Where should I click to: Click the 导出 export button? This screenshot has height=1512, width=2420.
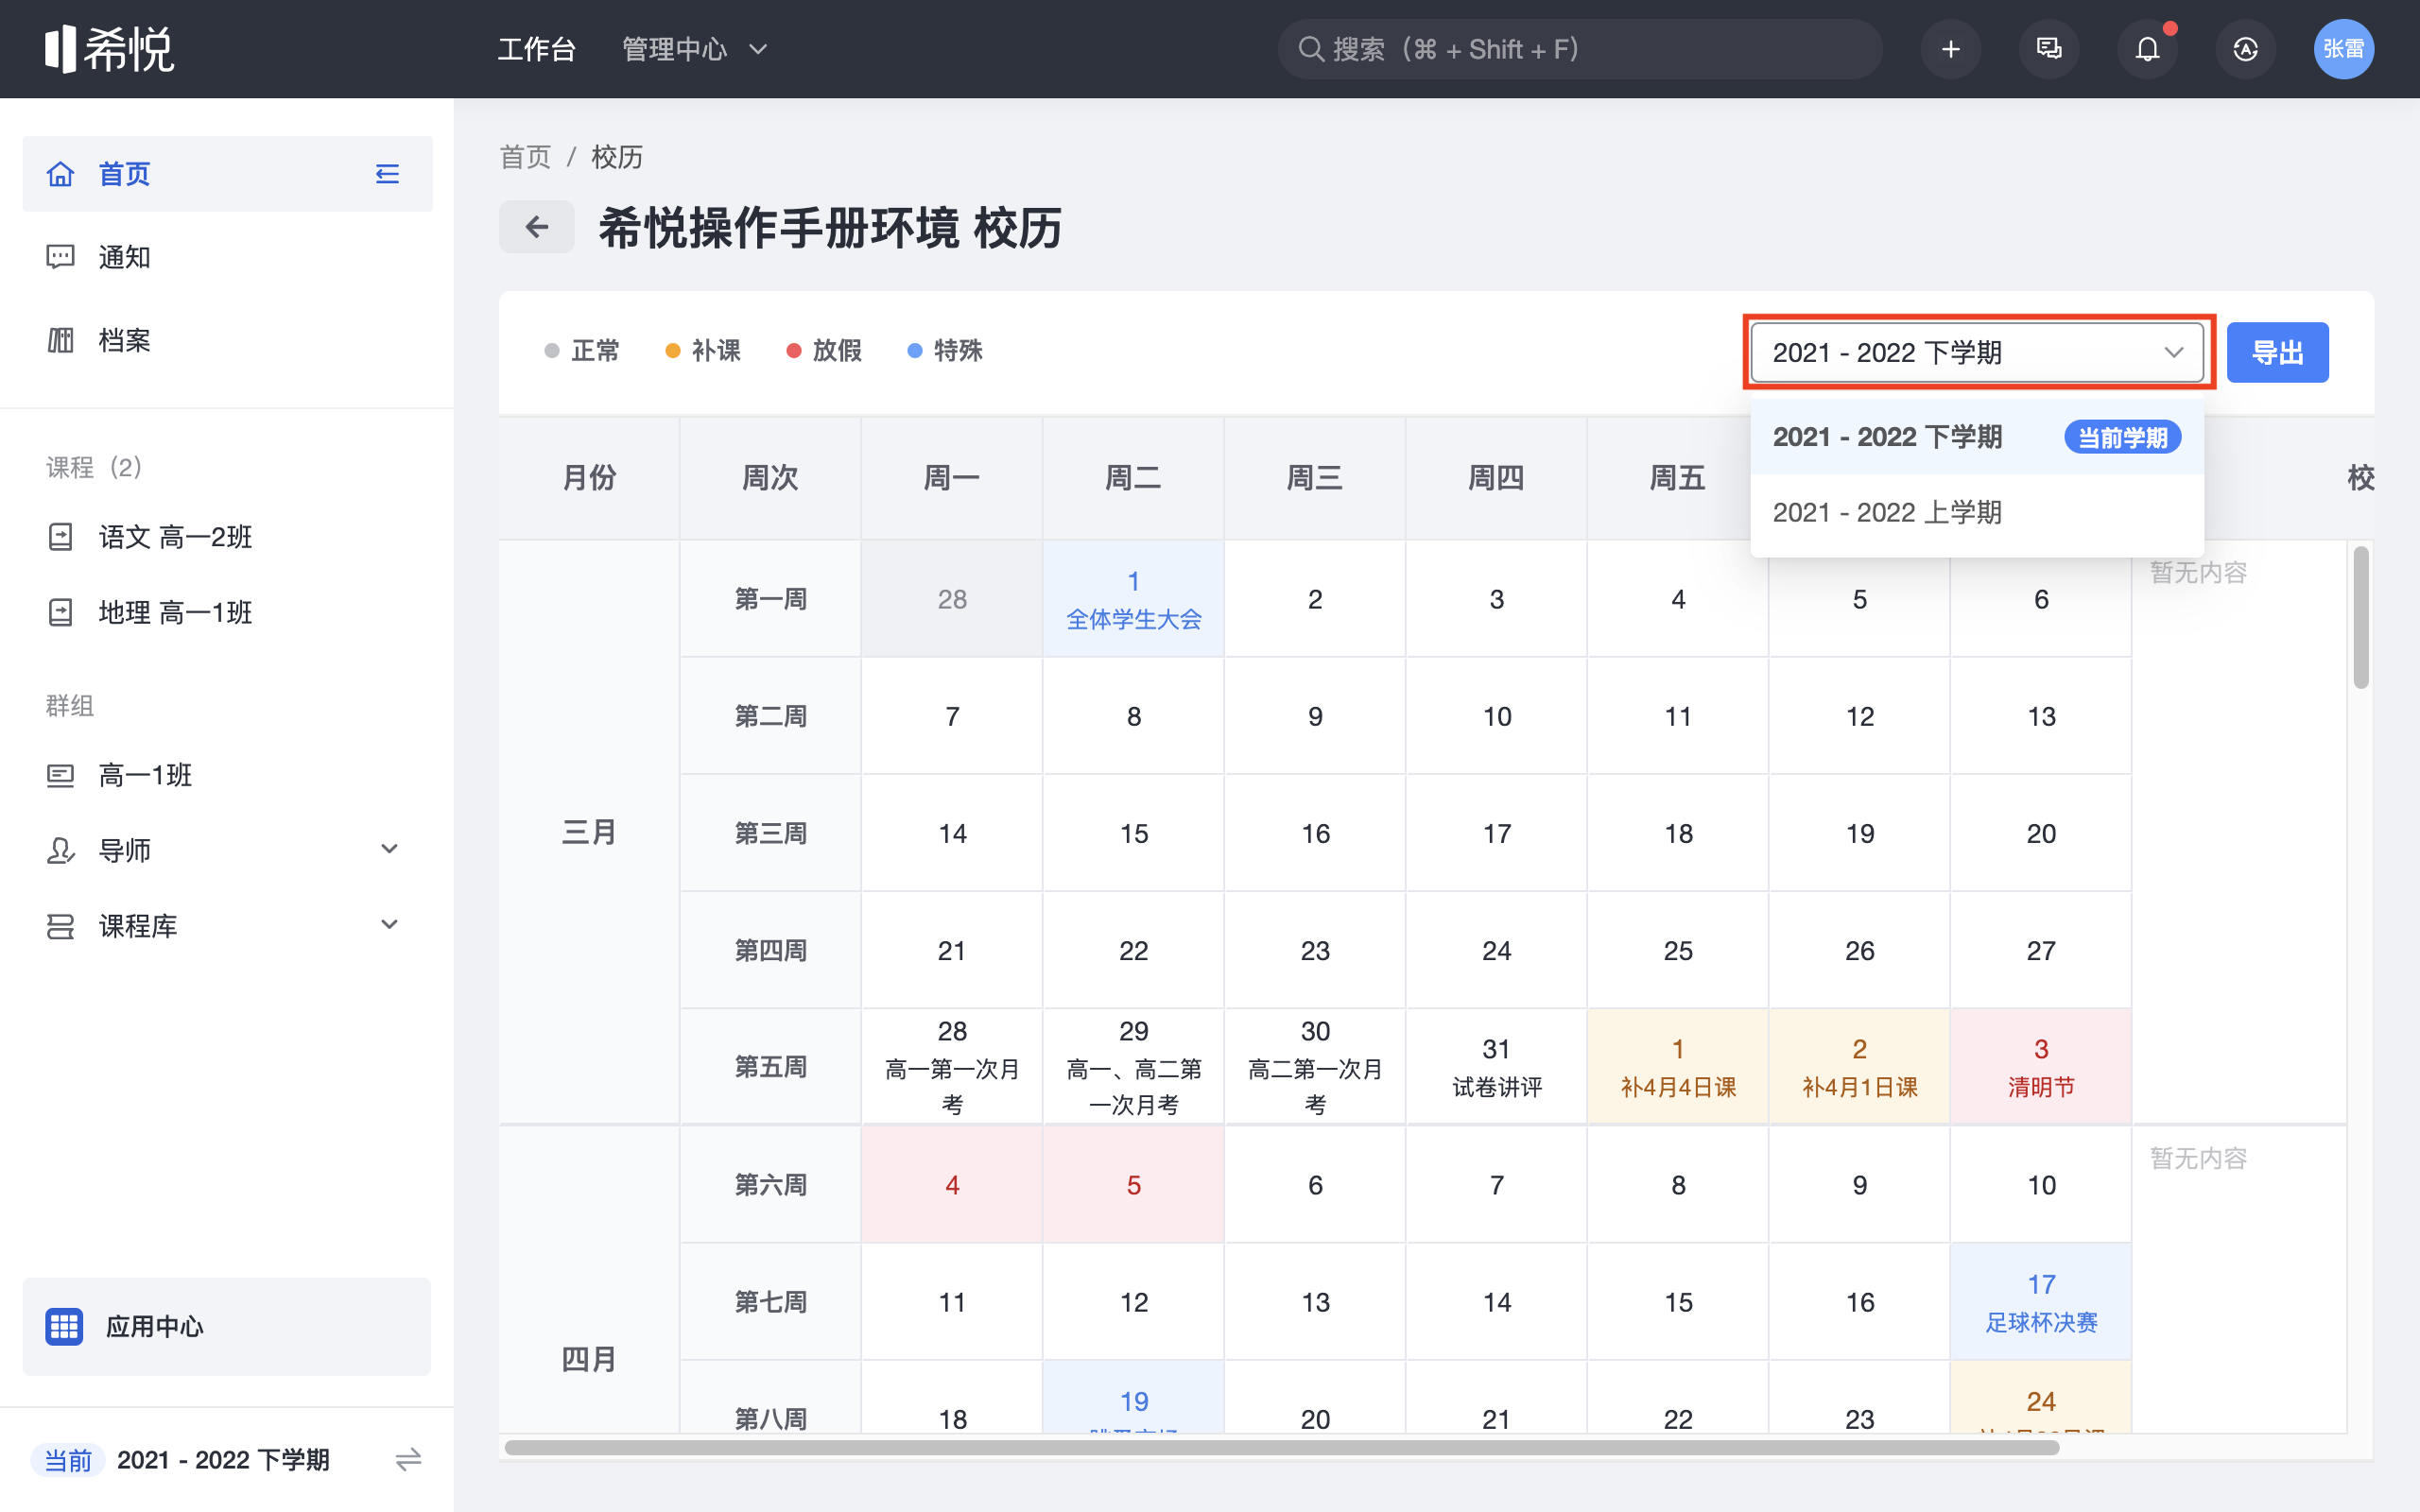2277,352
